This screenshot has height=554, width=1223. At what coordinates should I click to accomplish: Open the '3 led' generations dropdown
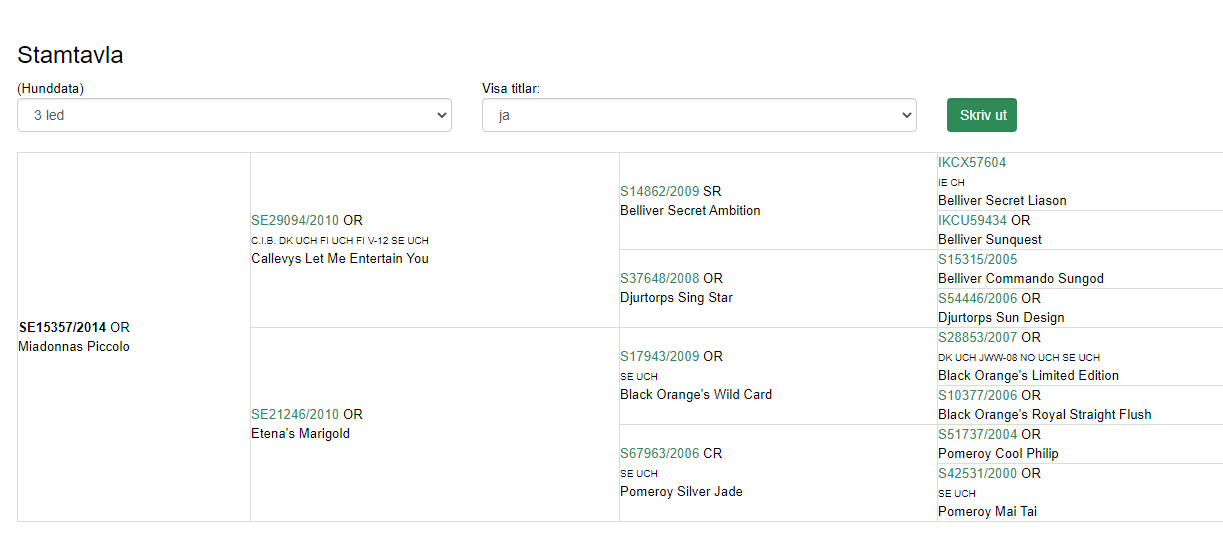234,115
